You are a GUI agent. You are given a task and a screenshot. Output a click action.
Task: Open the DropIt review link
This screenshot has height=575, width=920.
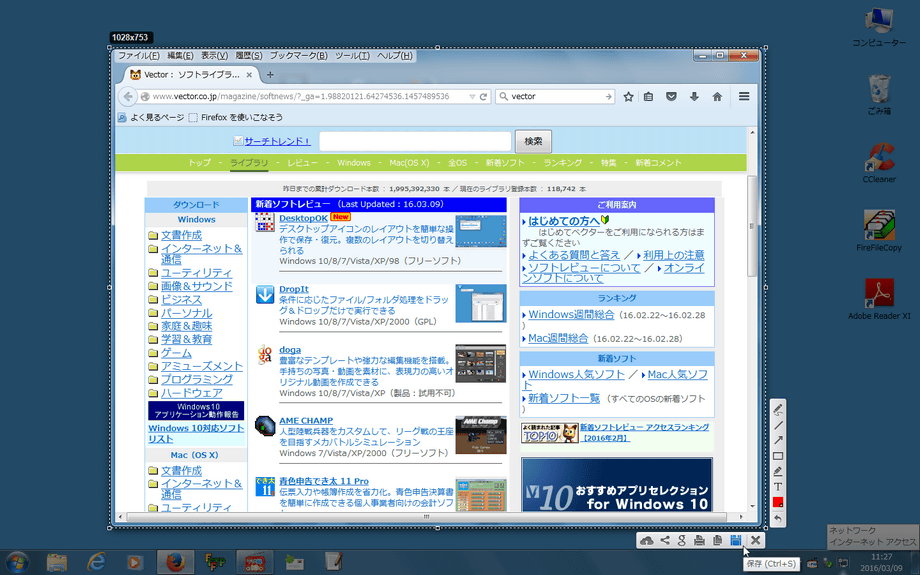[293, 289]
